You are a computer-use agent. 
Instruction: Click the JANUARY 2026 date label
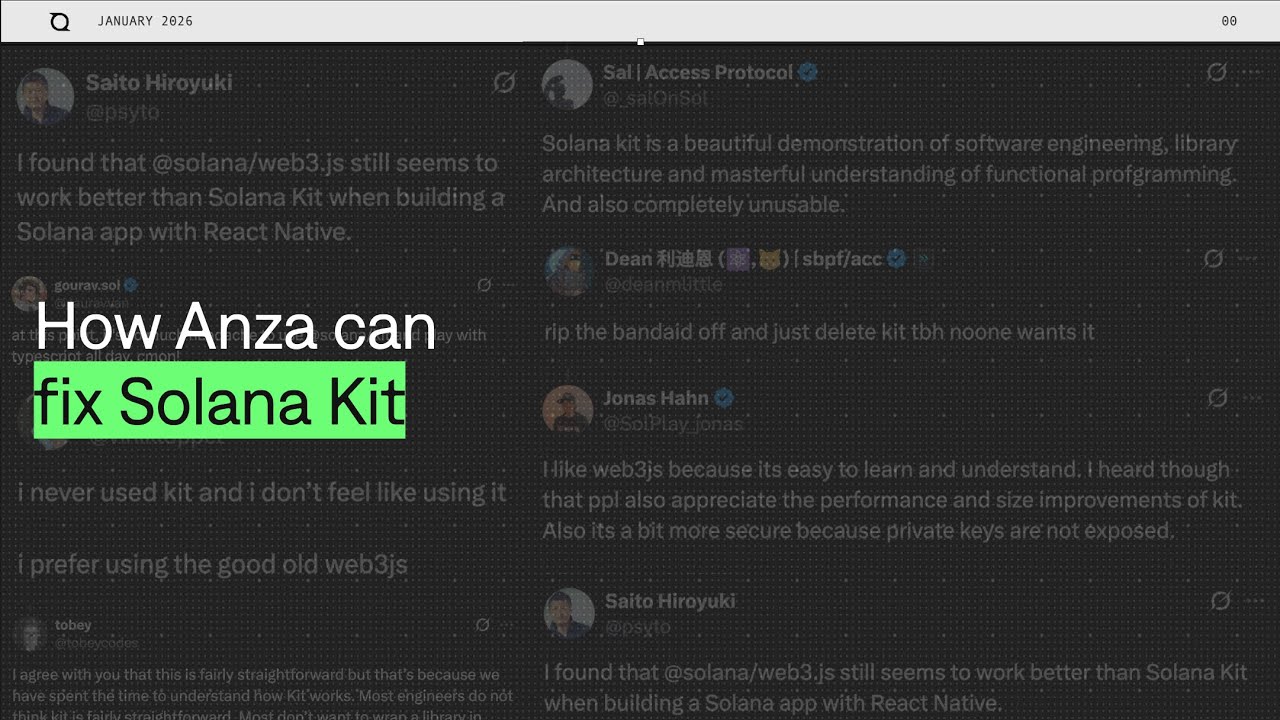(x=145, y=21)
